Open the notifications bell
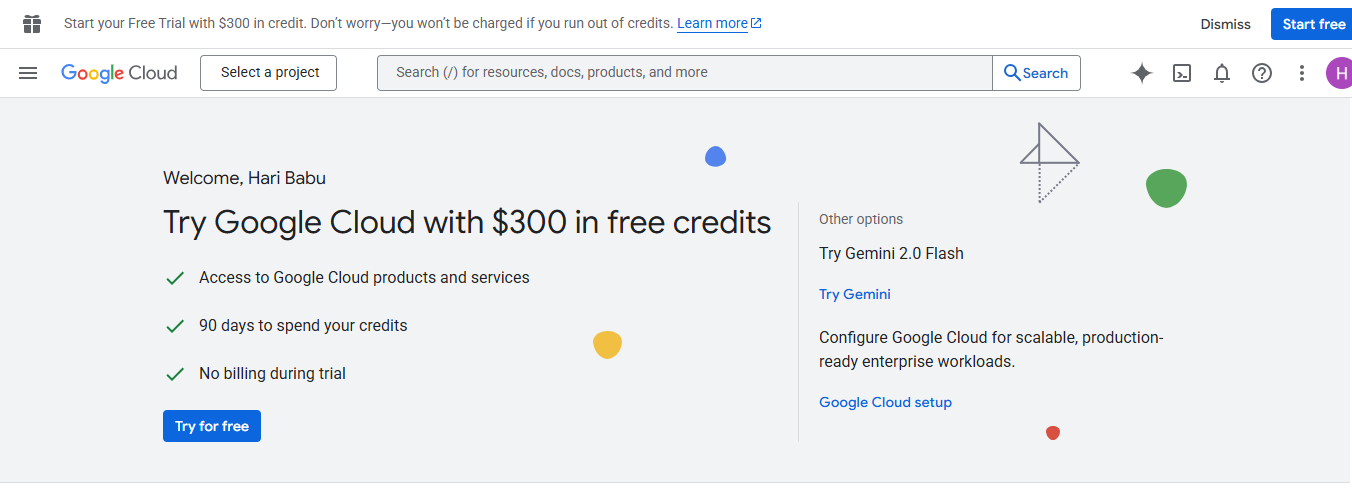Screen dimensions: 1352x502 [1222, 73]
